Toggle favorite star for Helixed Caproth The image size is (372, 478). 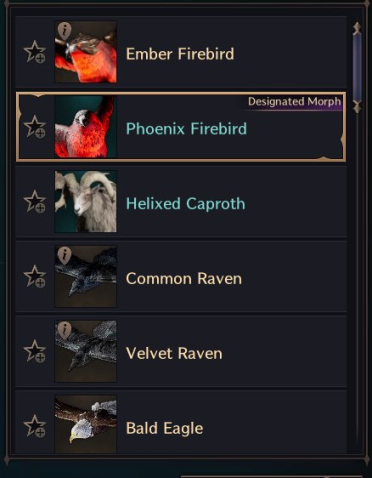point(35,201)
